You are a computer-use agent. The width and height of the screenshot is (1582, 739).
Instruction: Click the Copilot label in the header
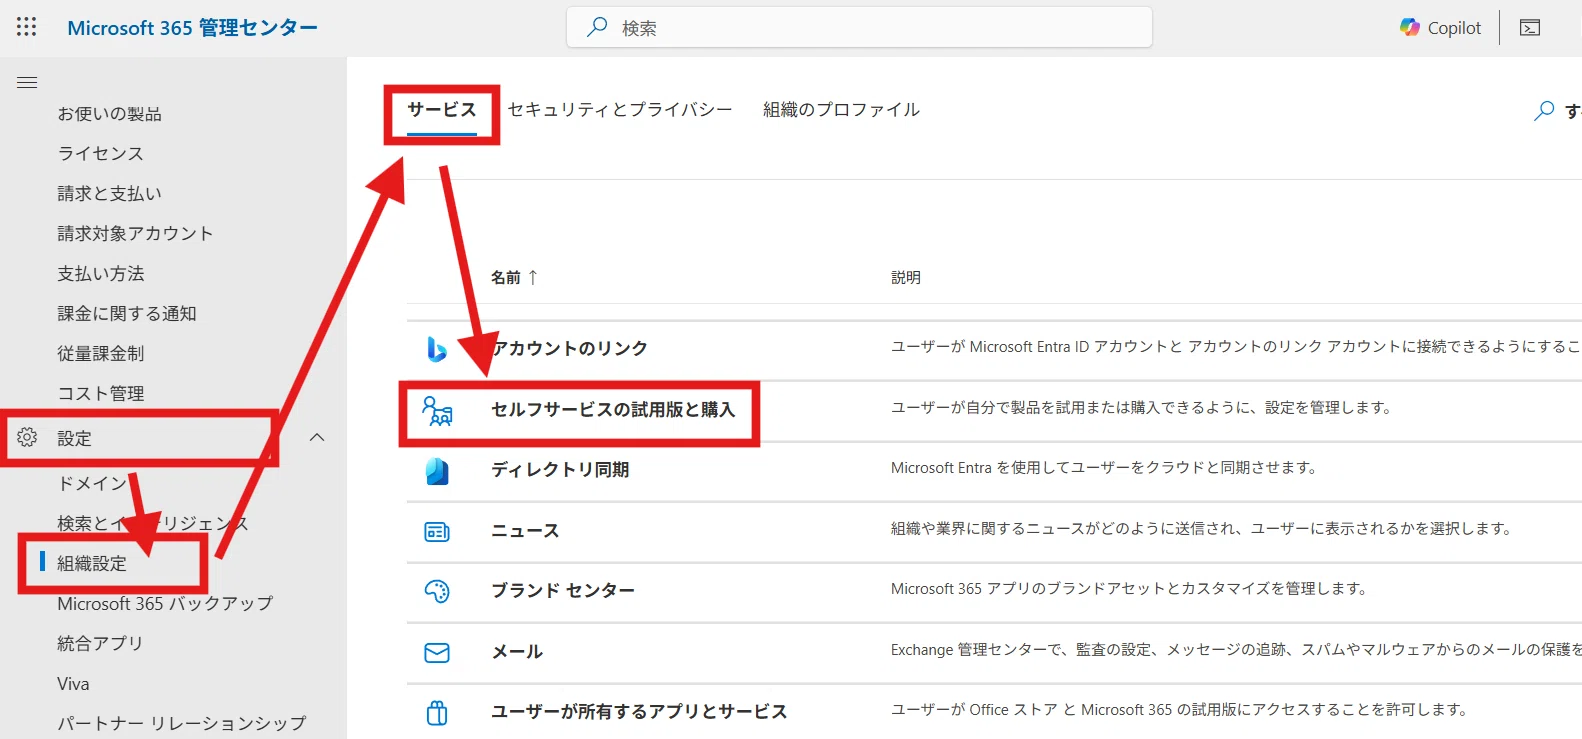coord(1454,28)
